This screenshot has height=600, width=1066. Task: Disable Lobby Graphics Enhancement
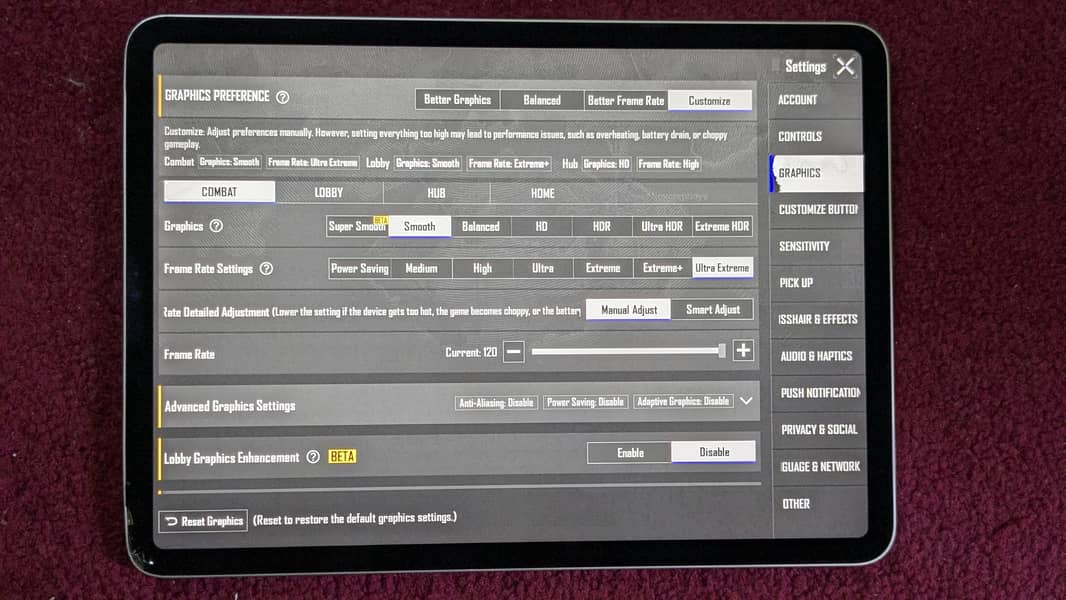pos(714,452)
